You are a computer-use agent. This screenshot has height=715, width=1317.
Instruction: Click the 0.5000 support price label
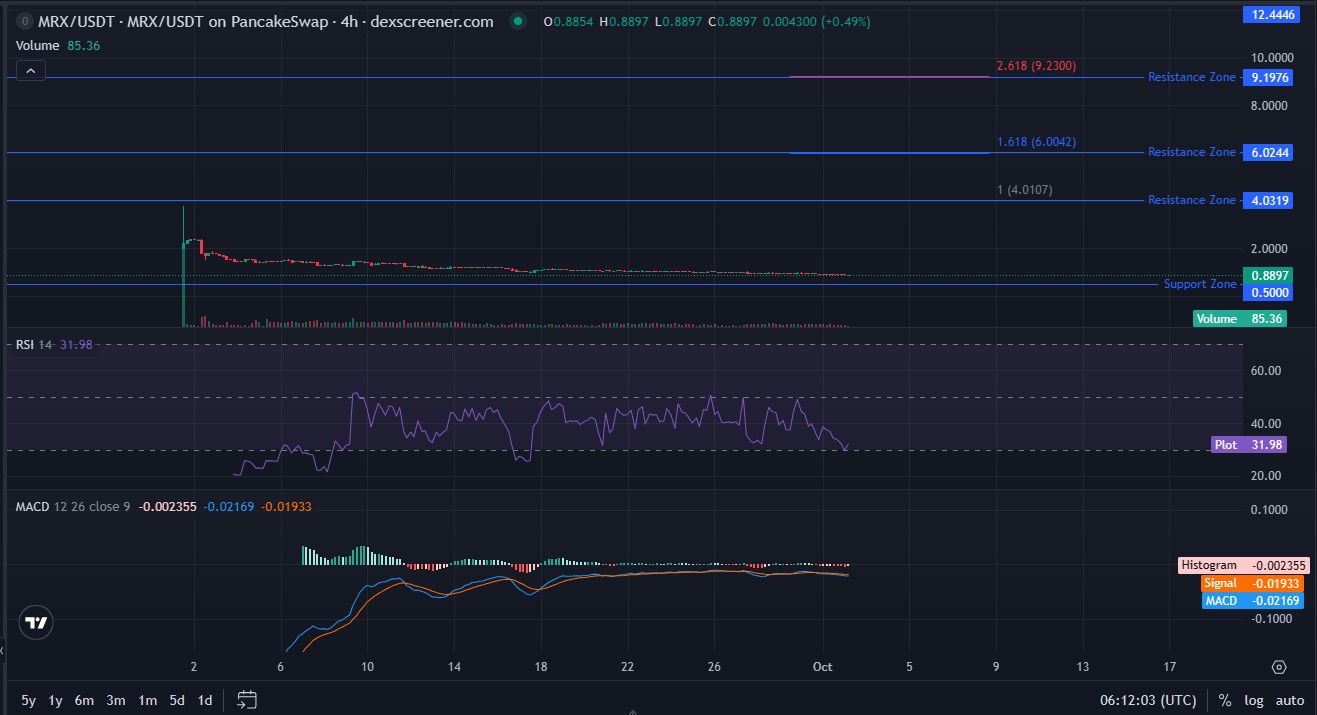click(x=1266, y=292)
